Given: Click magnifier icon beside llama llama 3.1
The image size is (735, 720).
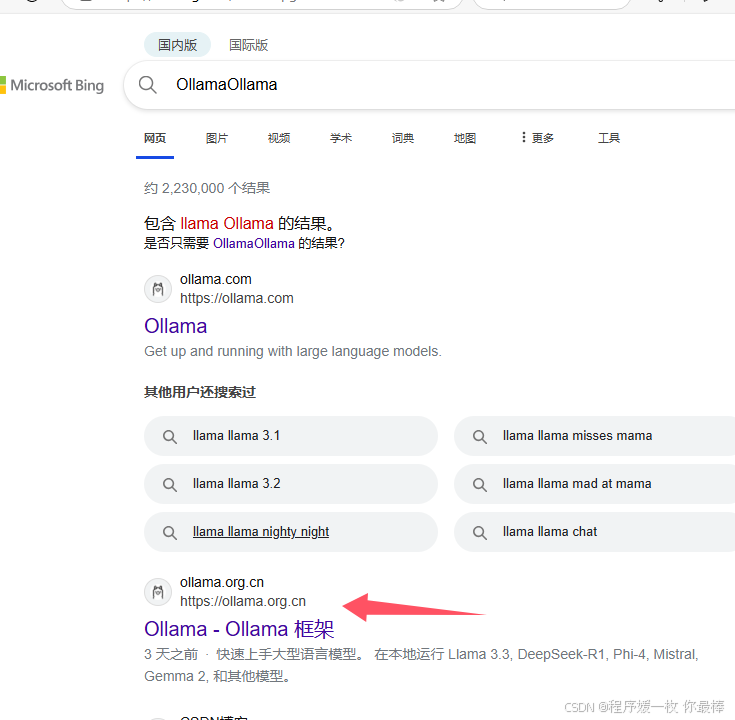Looking at the screenshot, I should pyautogui.click(x=170, y=436).
